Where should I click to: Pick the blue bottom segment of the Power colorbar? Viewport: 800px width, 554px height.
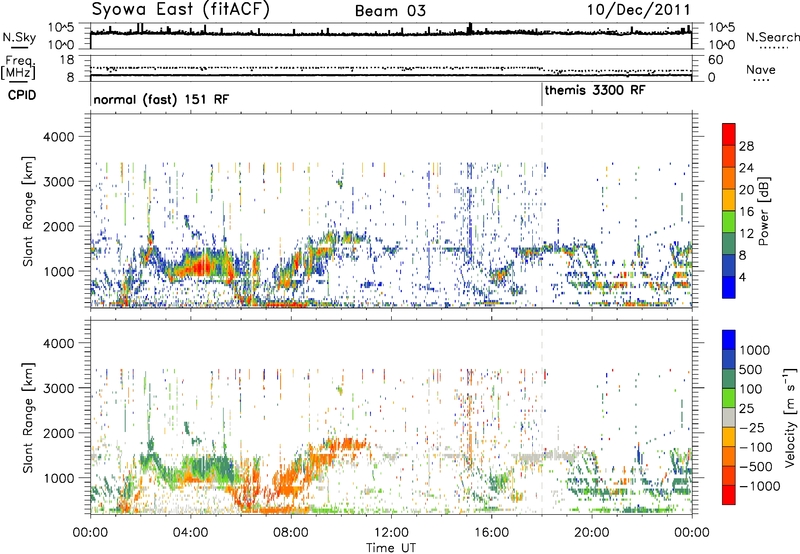coord(729,287)
